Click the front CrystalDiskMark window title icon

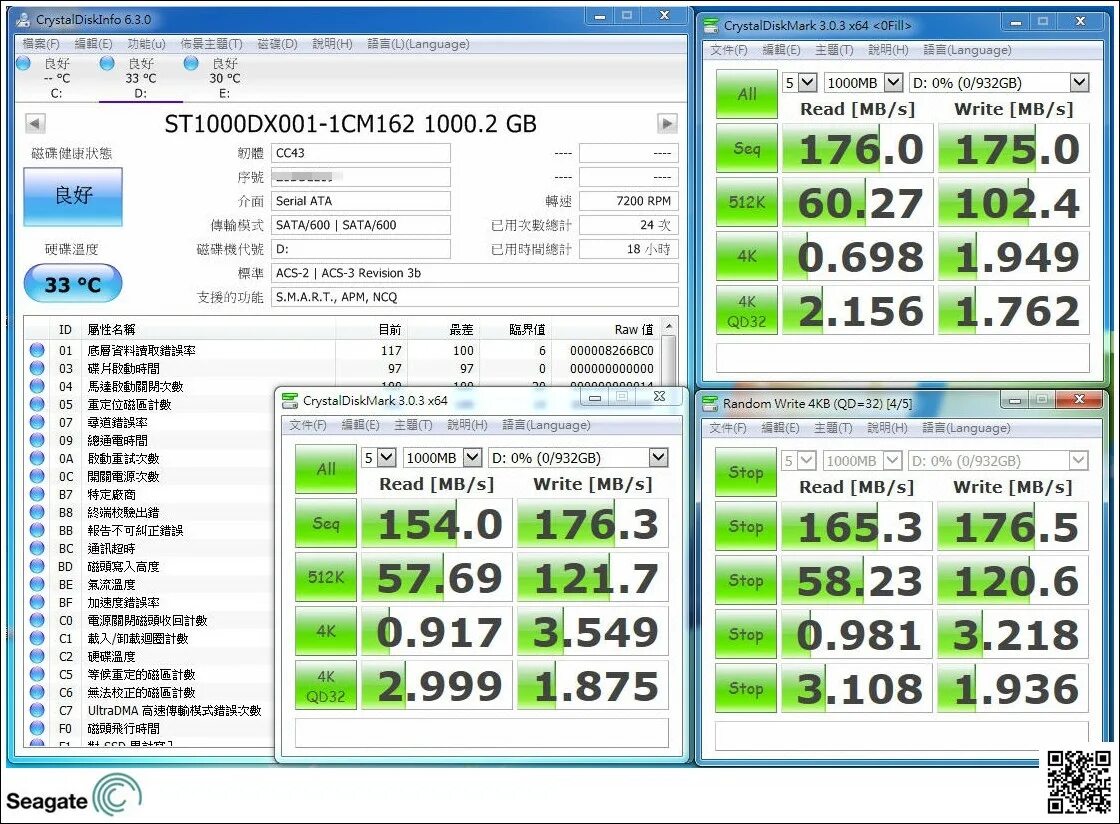290,401
